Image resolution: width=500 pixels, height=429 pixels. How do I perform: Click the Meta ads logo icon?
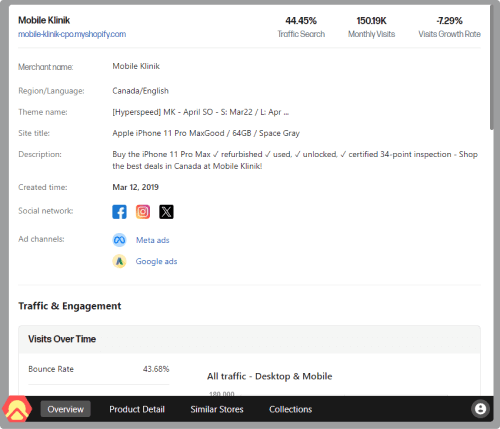(x=119, y=240)
